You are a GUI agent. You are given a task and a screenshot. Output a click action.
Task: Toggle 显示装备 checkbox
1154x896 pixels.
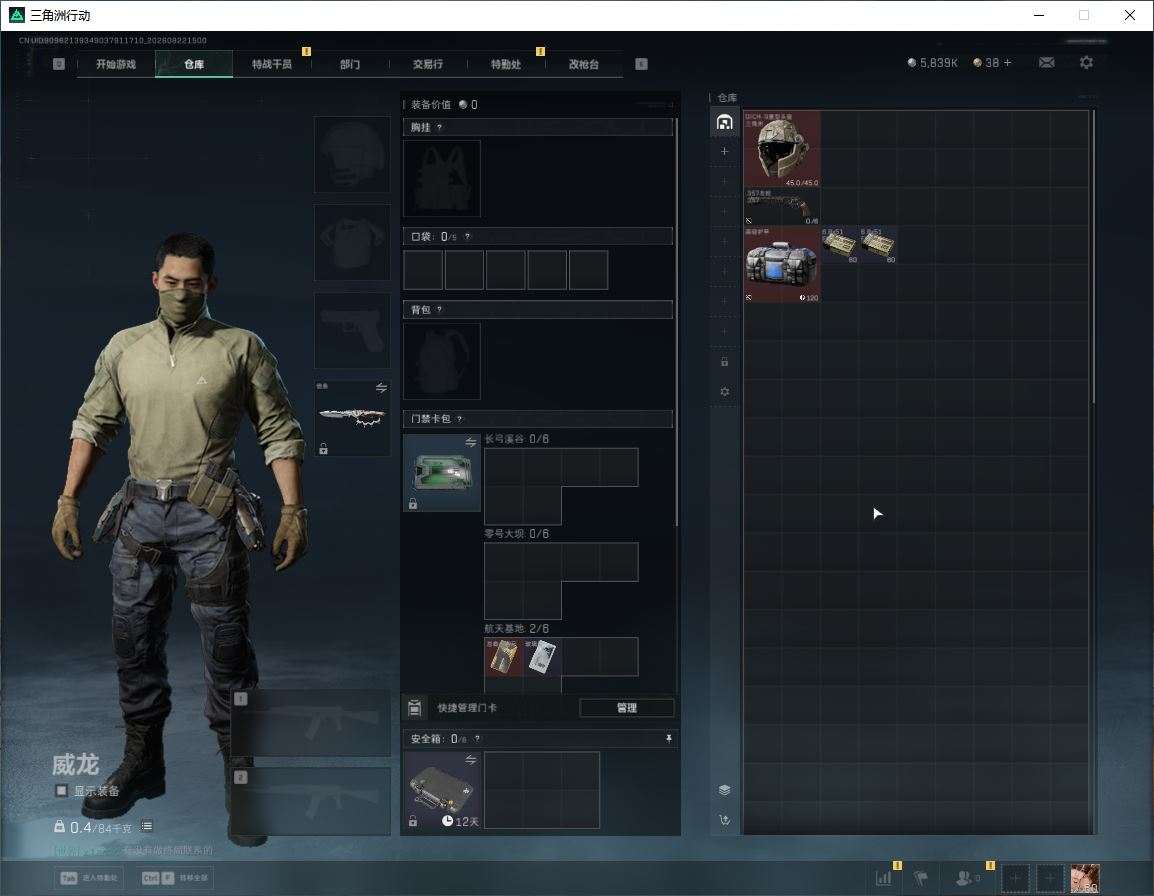point(61,791)
